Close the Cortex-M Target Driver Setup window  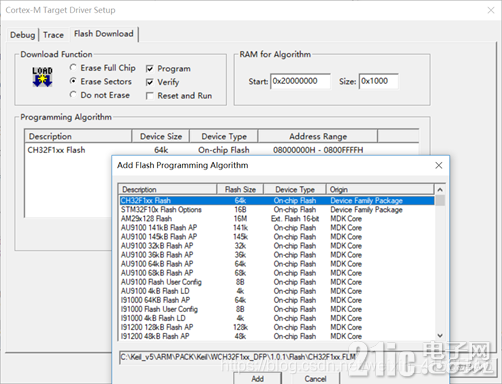(491, 10)
